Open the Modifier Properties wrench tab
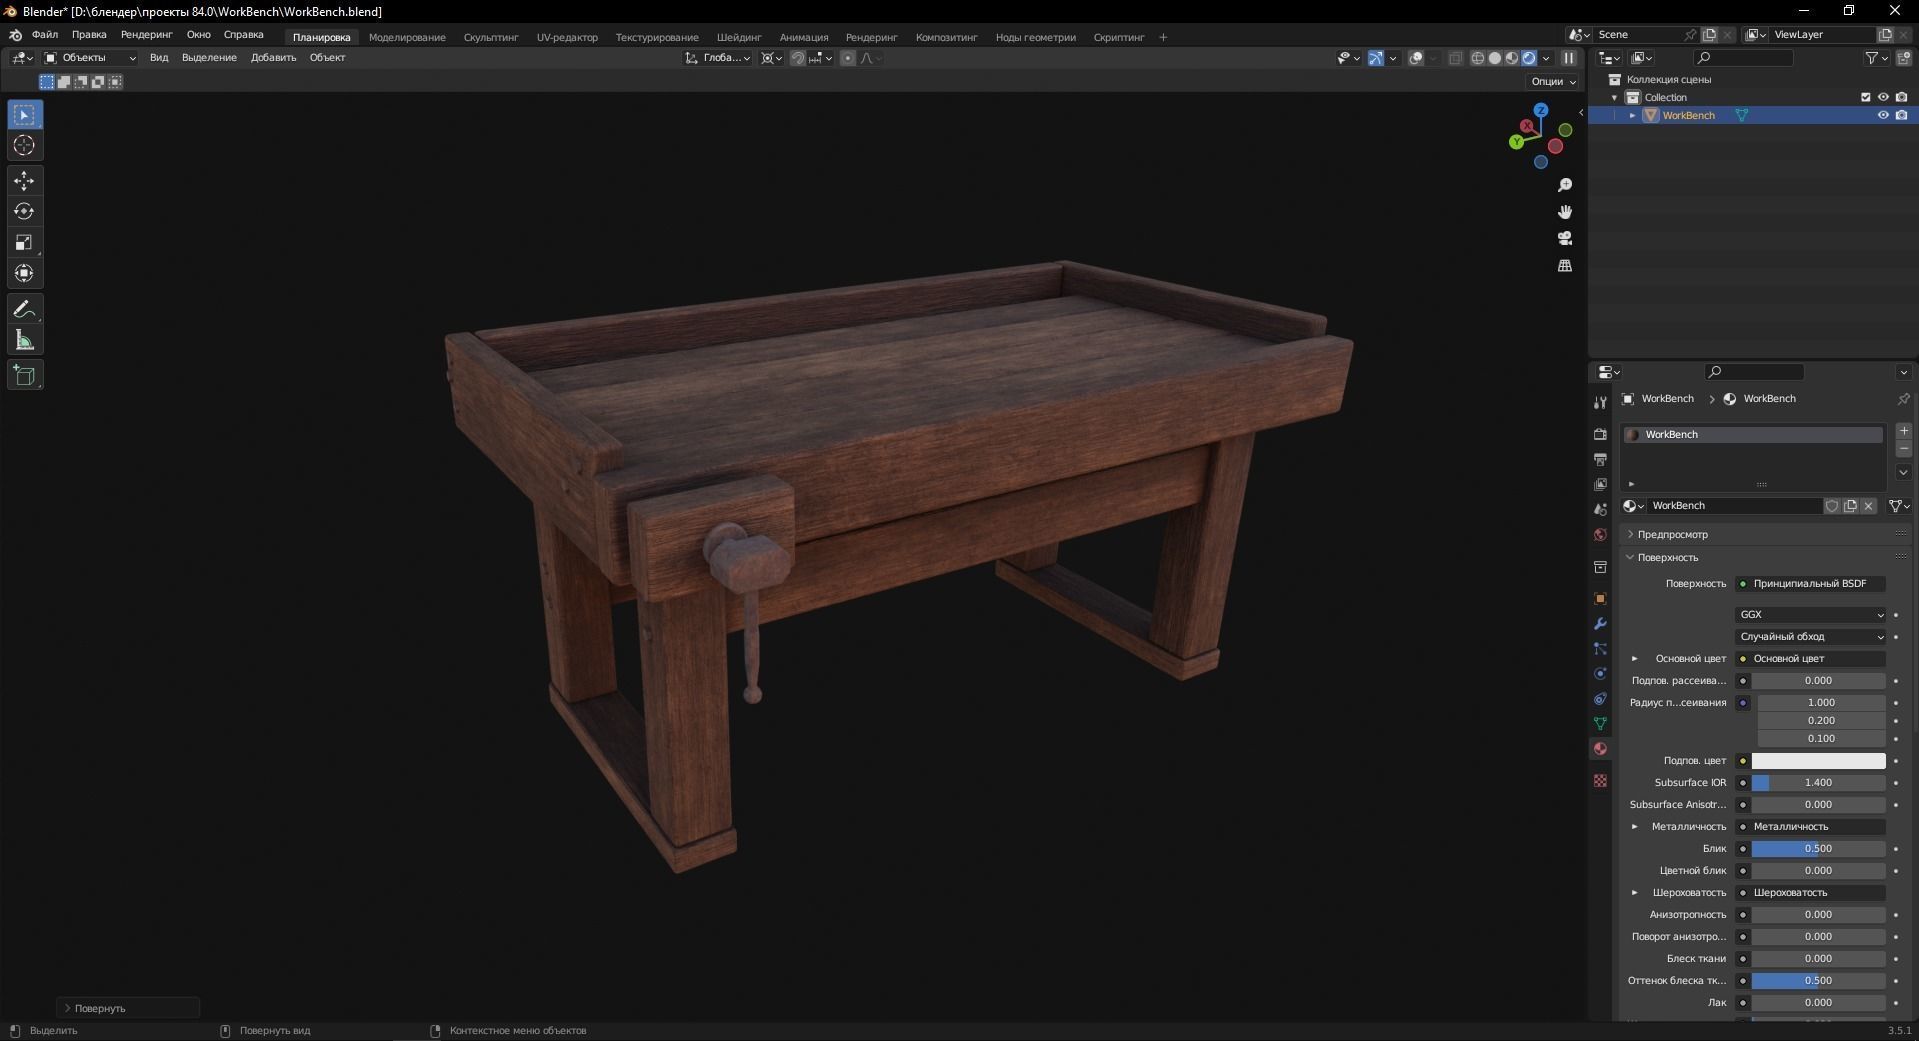The height and width of the screenshot is (1041, 1919). tap(1599, 623)
